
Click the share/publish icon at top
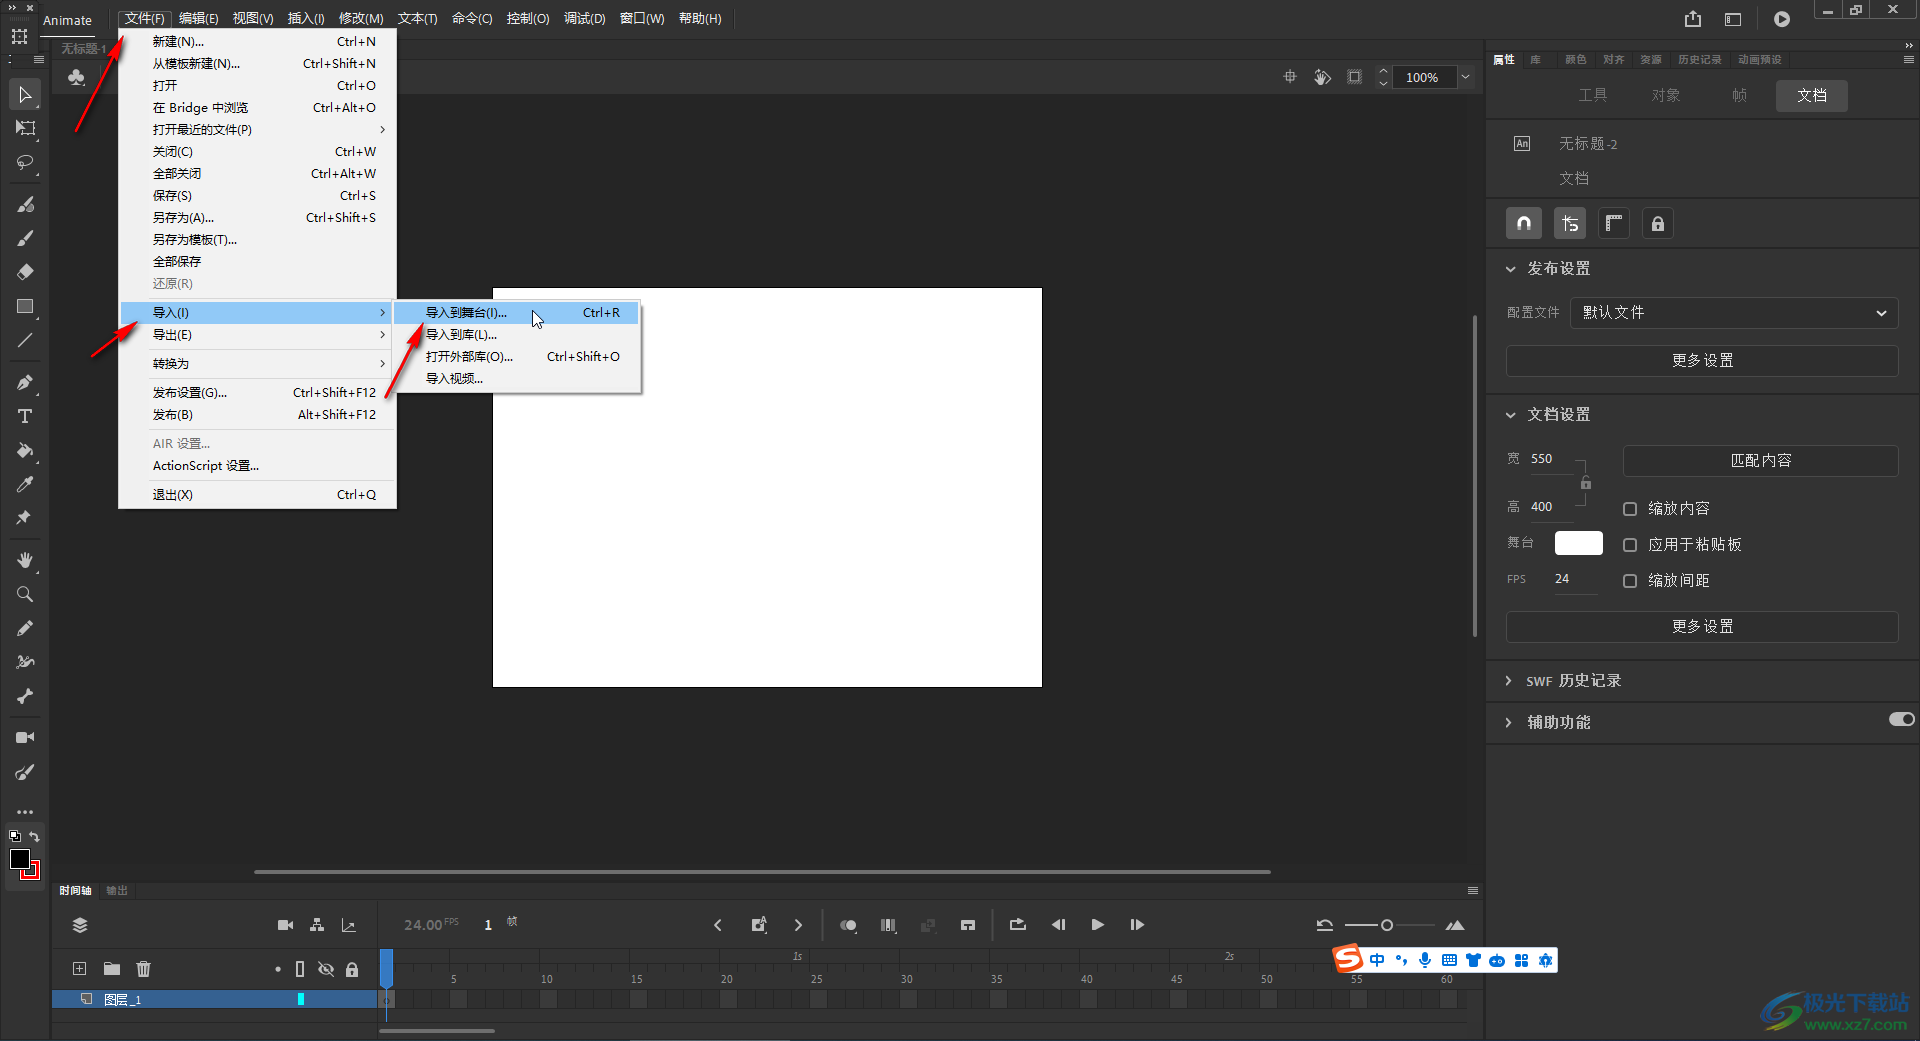pos(1693,19)
